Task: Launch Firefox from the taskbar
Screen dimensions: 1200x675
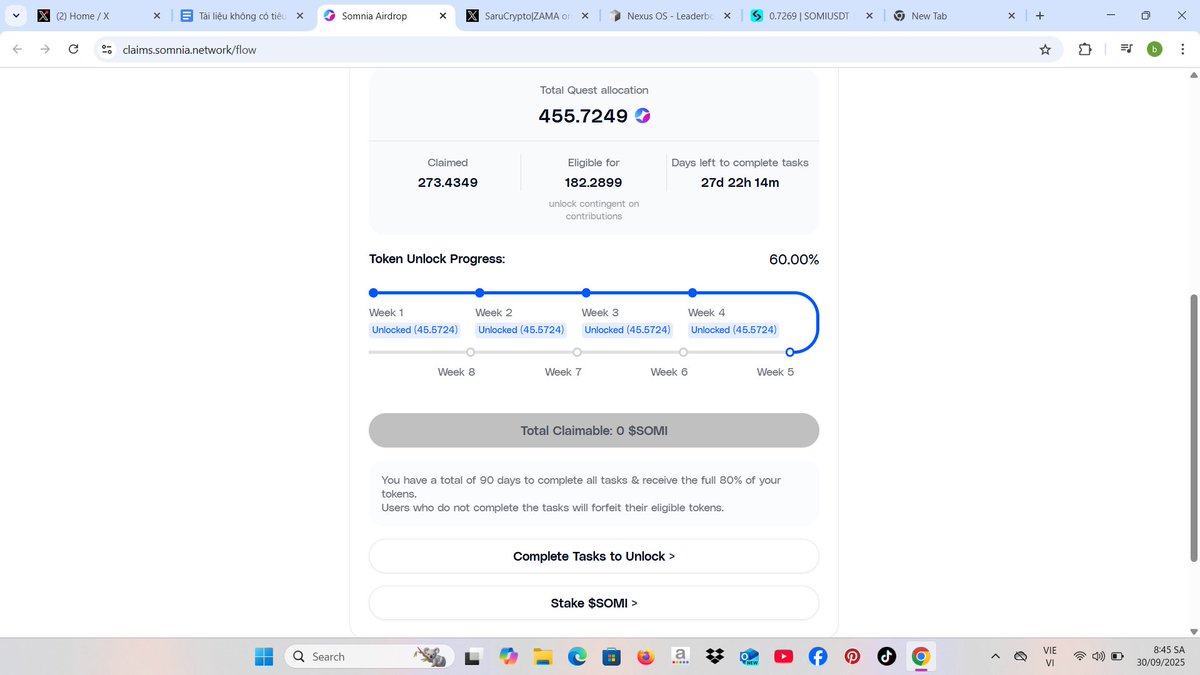Action: pos(645,656)
